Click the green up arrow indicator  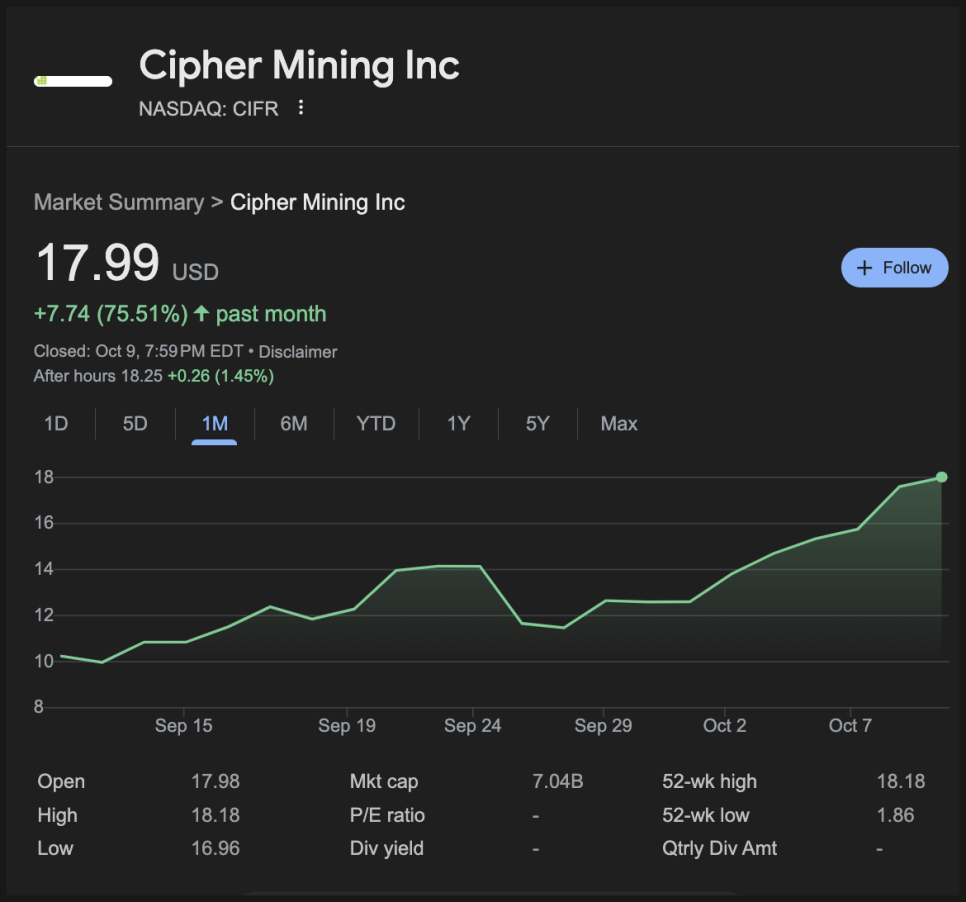point(201,314)
